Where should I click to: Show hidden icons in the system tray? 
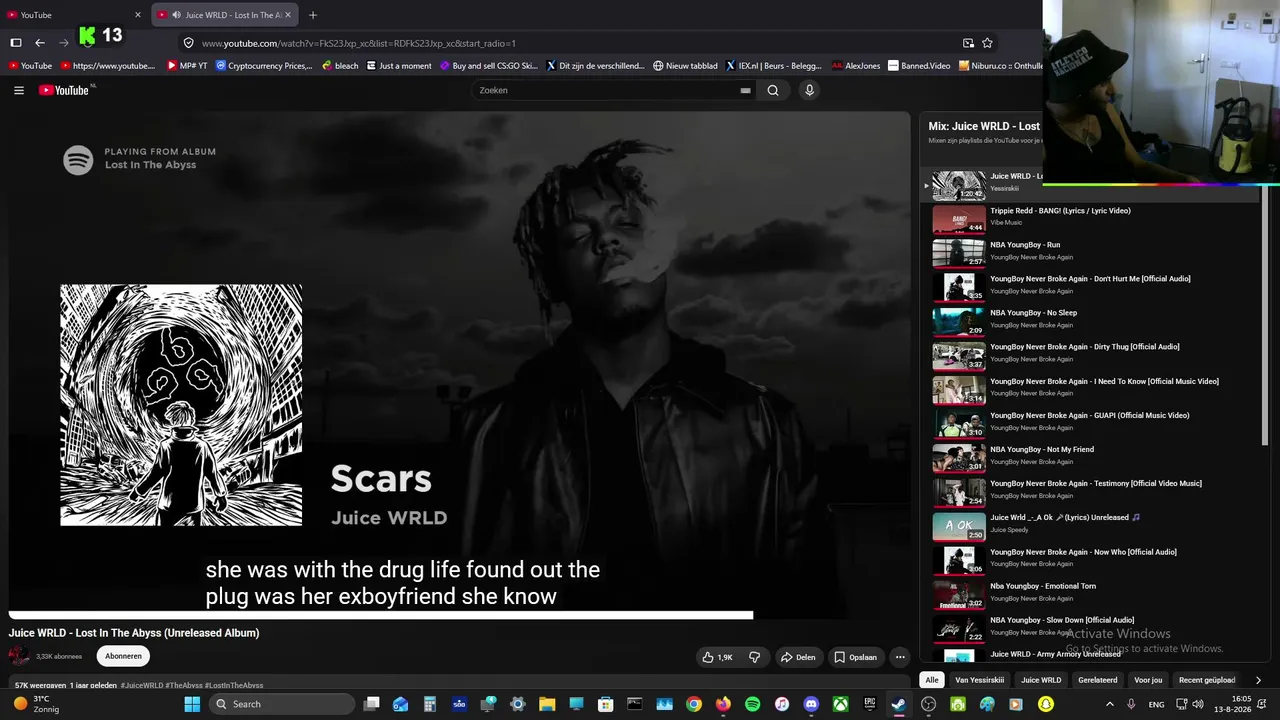tap(1109, 704)
